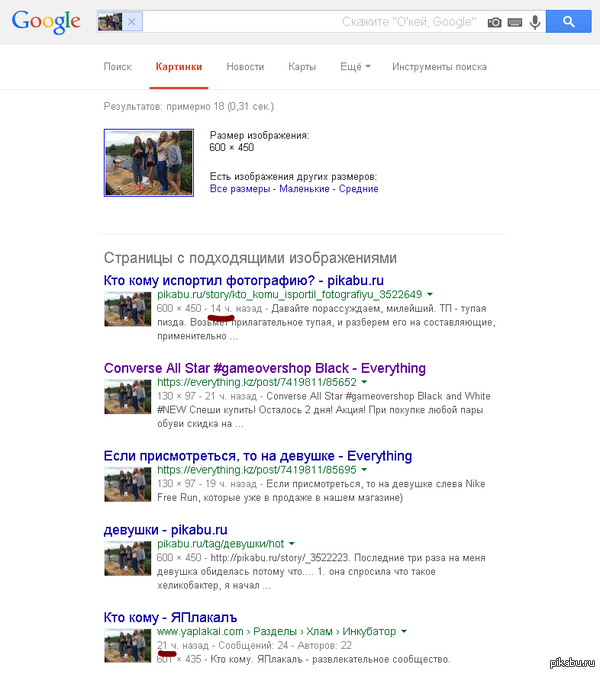Open arrow next to pikabu.ru/story URL
This screenshot has height=674, width=600.
pyautogui.click(x=430, y=295)
